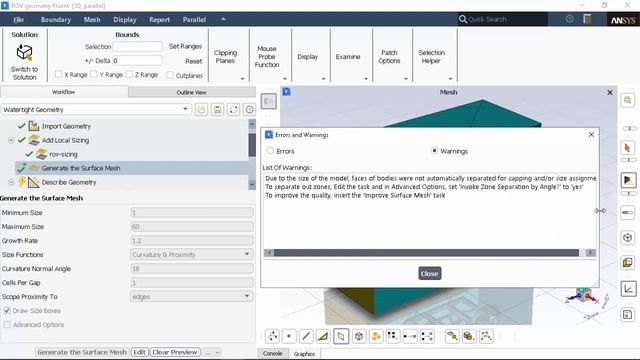Collapse the Describe Geometry tree node
Screen dimensions: 640x360
pyautogui.click(x=11, y=182)
